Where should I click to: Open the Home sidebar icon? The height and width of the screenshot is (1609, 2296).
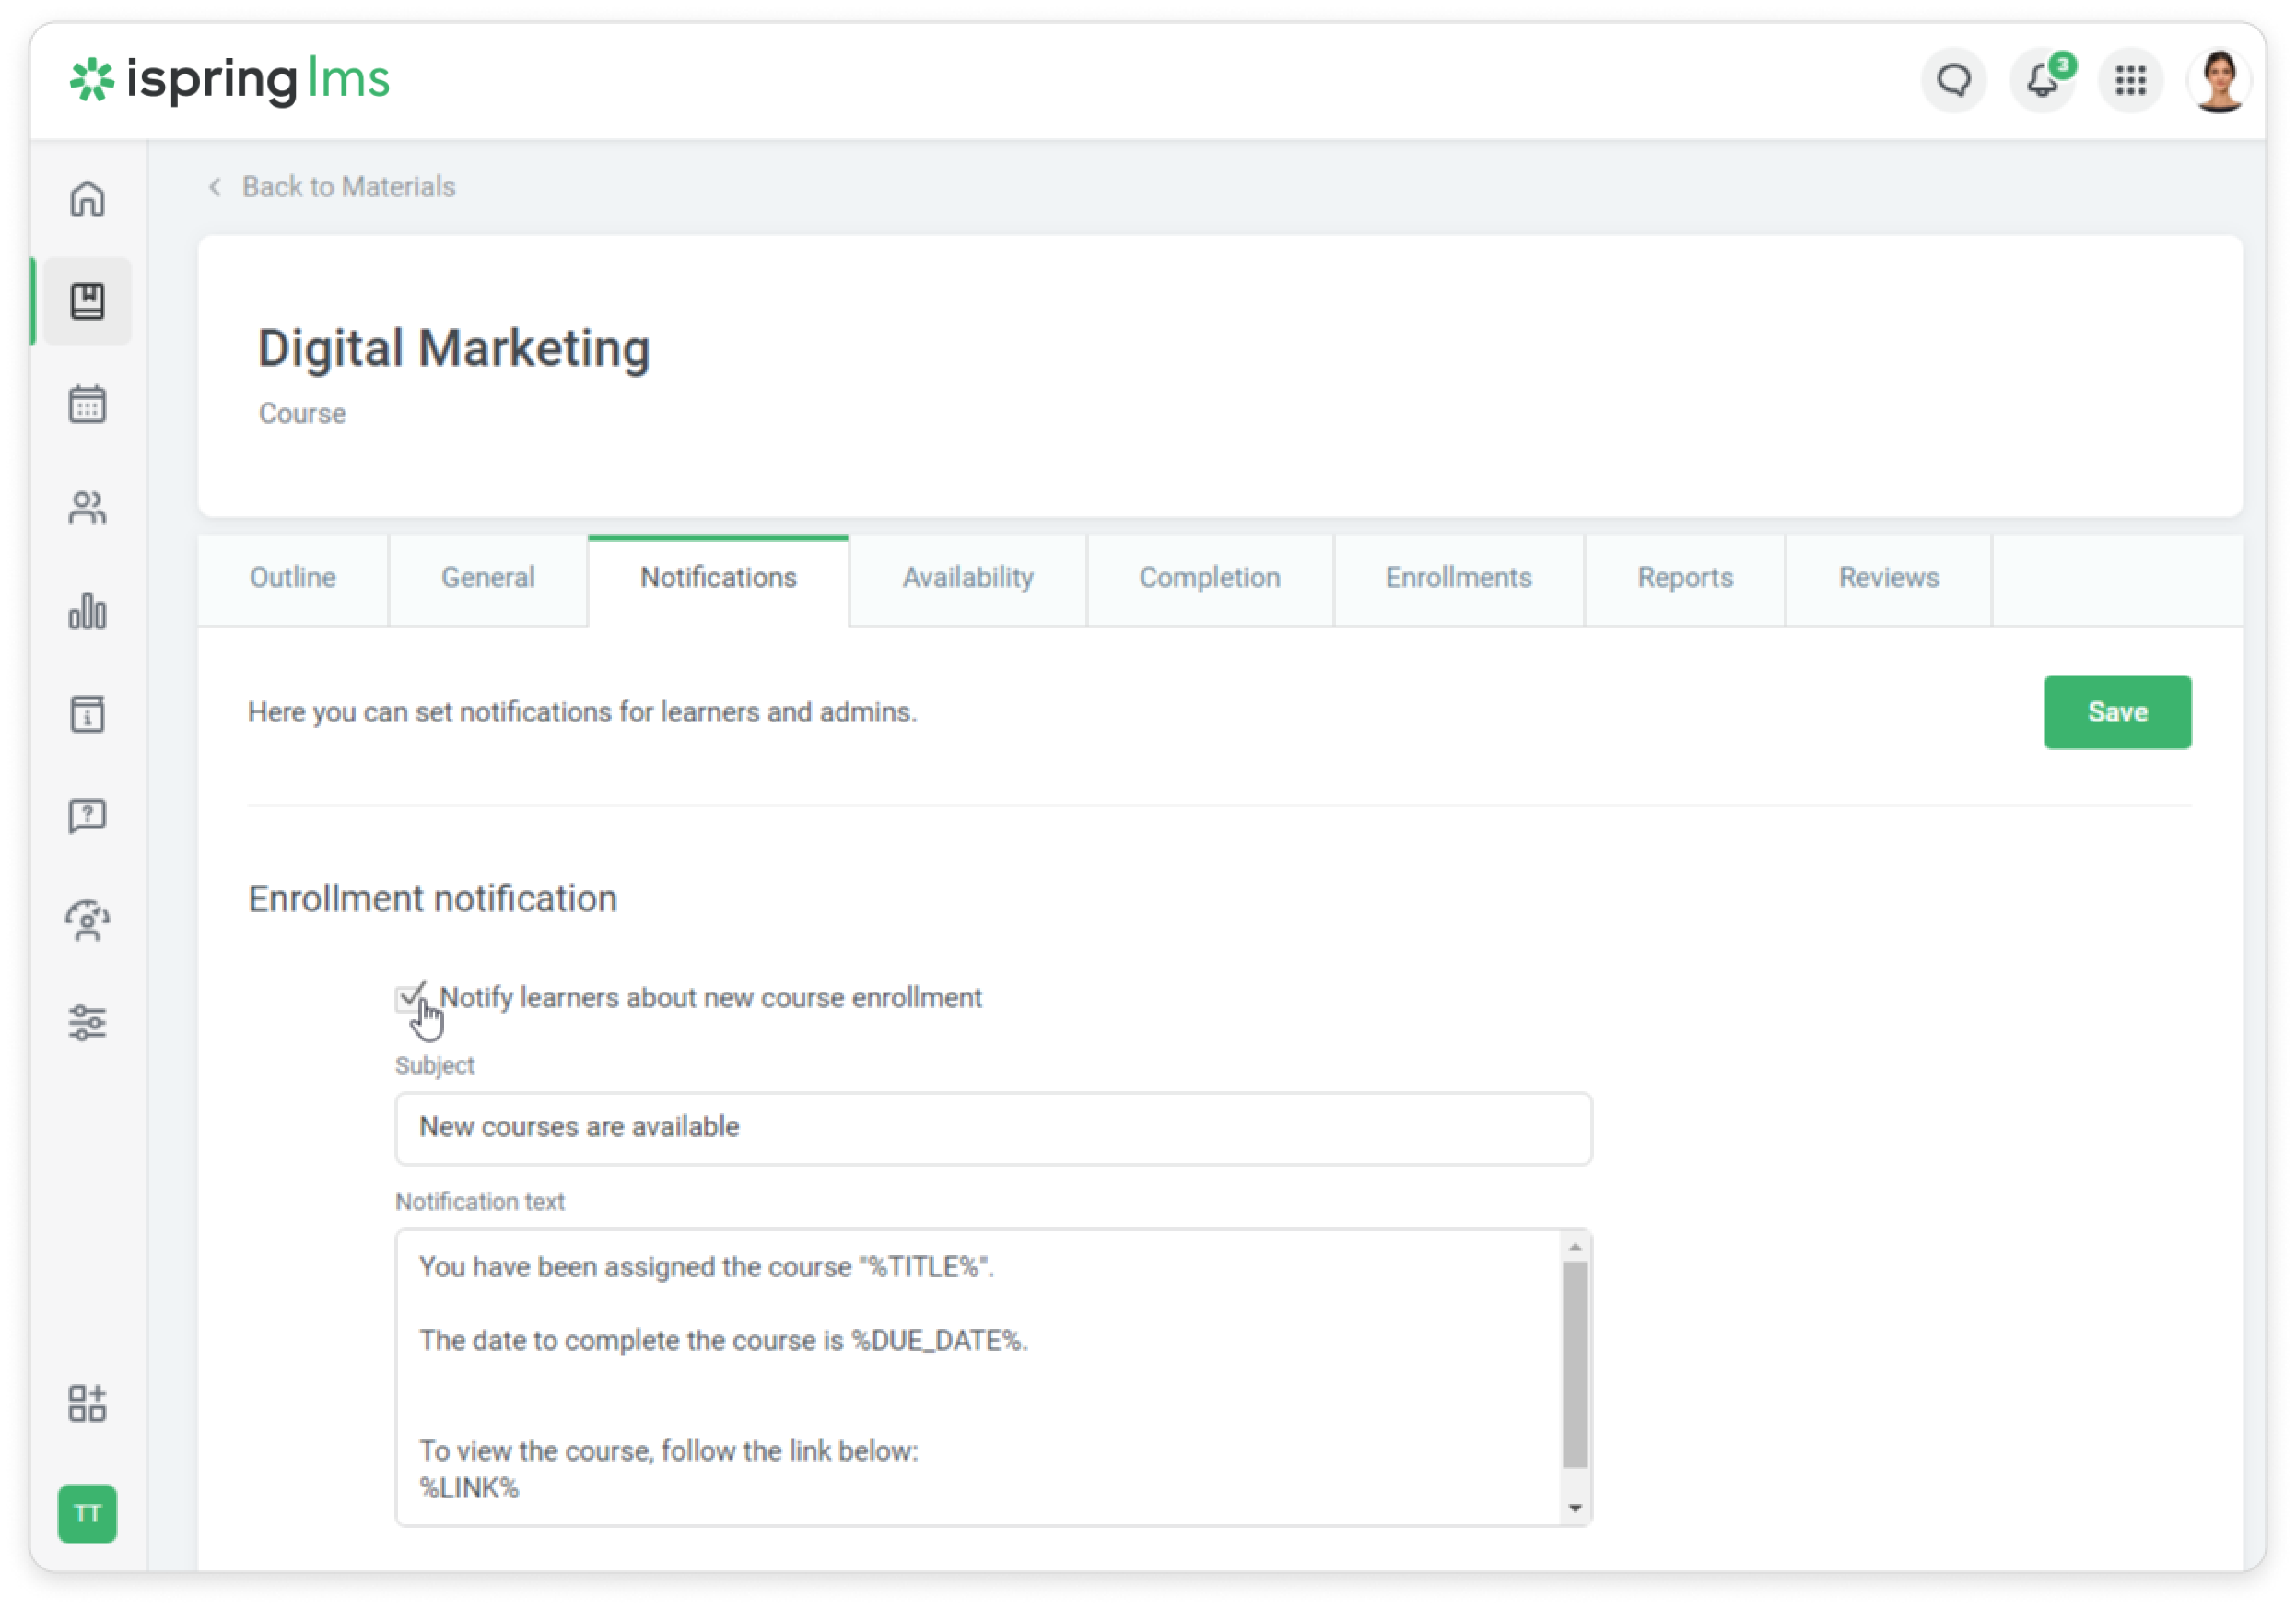click(87, 199)
